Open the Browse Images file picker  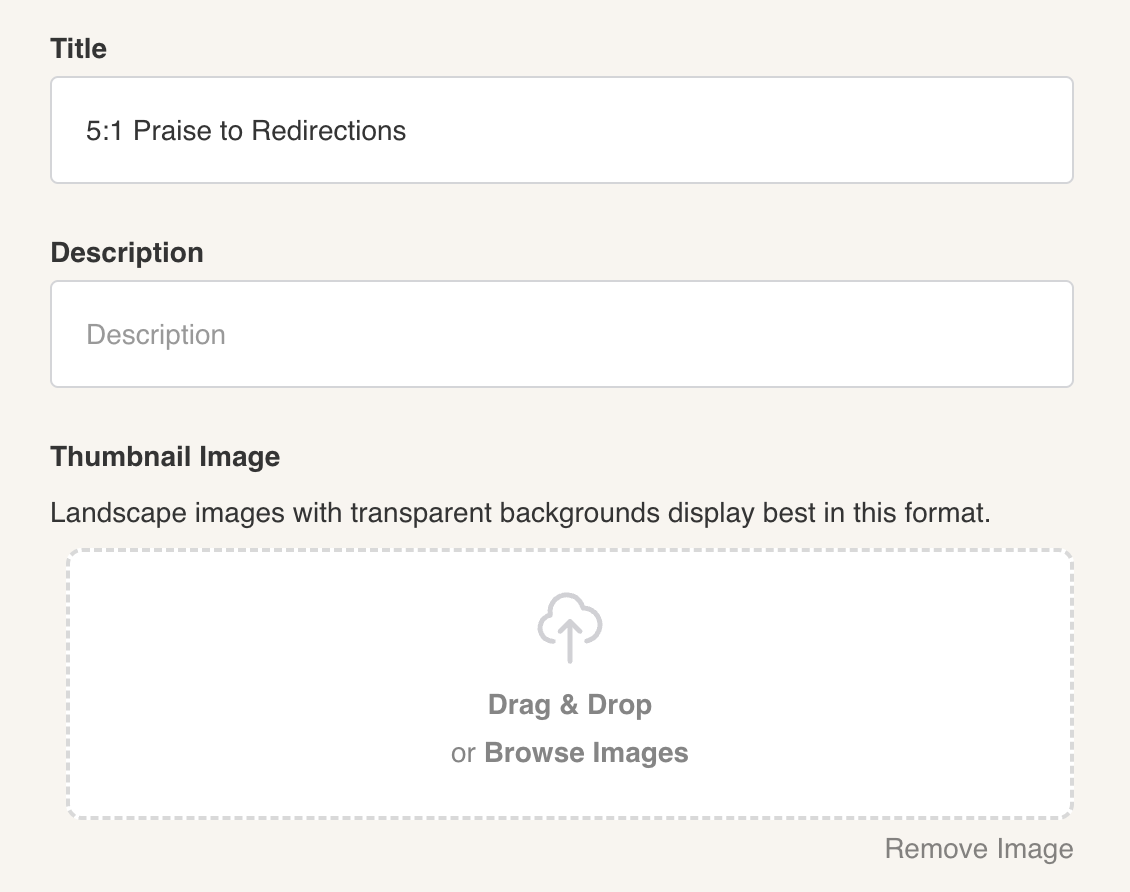586,753
